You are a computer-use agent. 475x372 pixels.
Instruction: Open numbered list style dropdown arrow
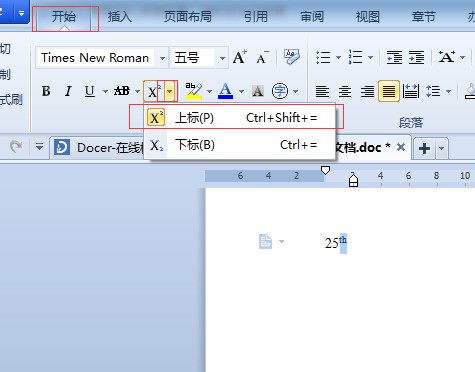(370, 58)
